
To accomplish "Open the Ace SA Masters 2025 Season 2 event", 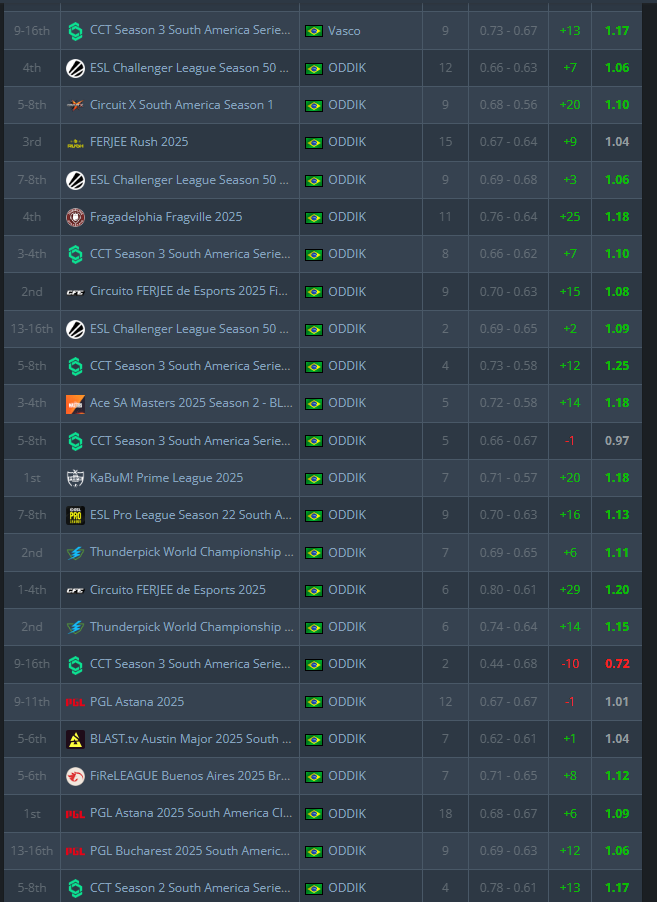I will click(191, 403).
